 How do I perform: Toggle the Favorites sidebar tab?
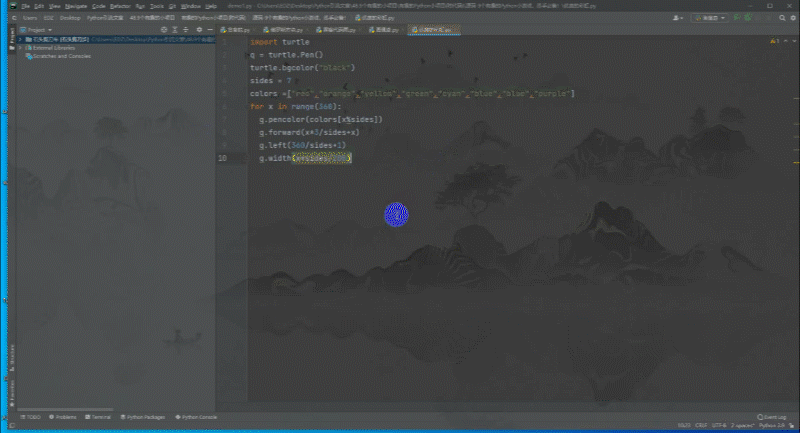pos(12,393)
